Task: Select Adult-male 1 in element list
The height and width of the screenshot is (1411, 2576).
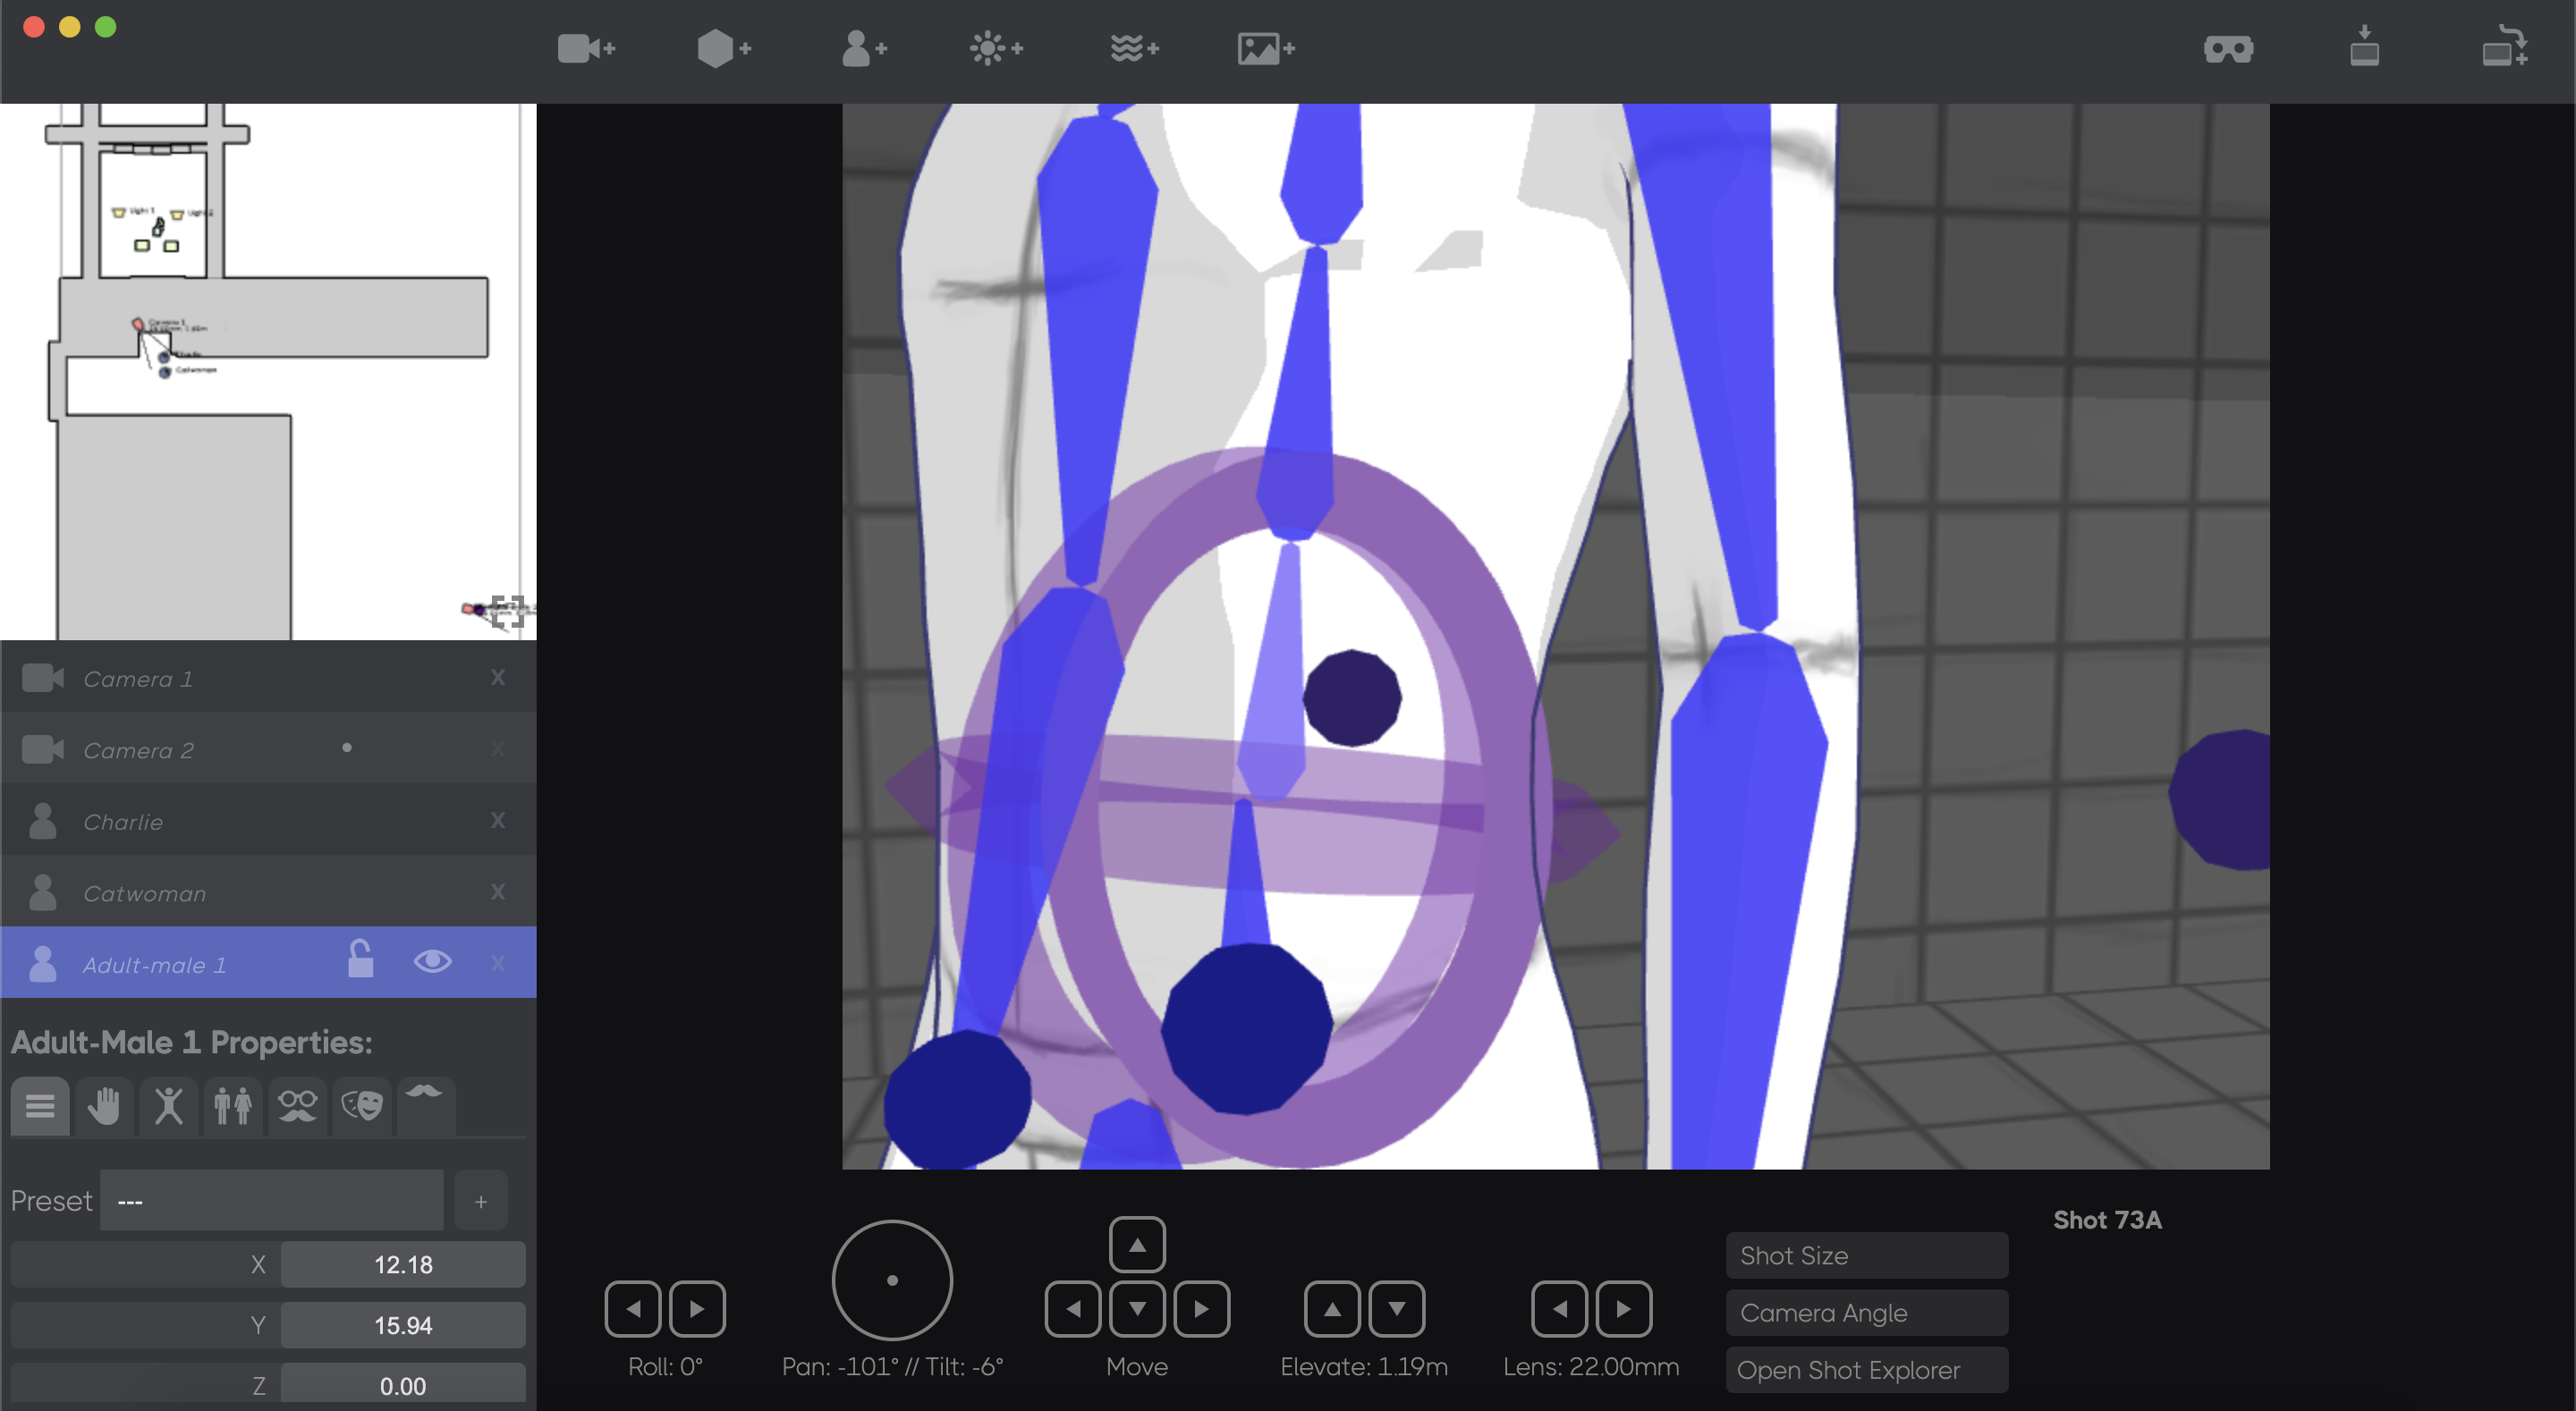Action: point(268,963)
